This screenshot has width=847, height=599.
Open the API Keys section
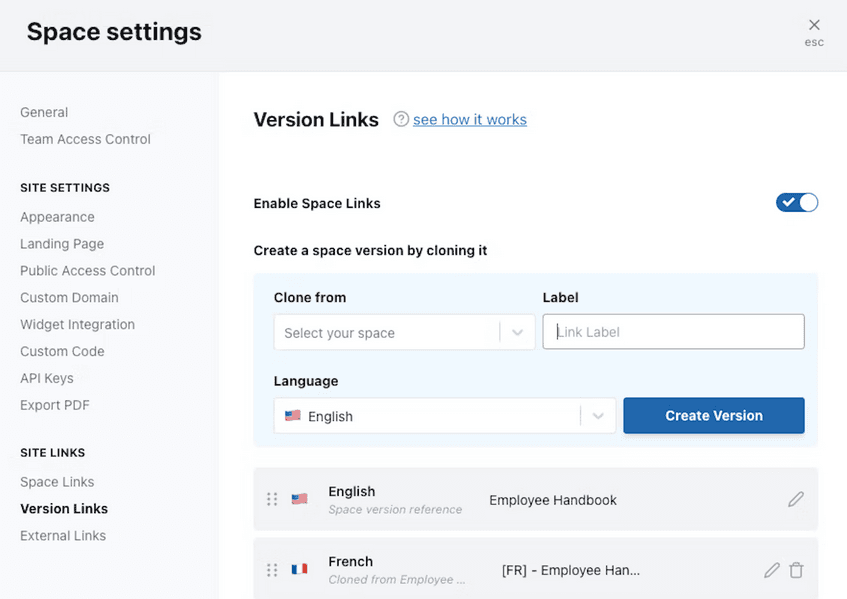(47, 378)
